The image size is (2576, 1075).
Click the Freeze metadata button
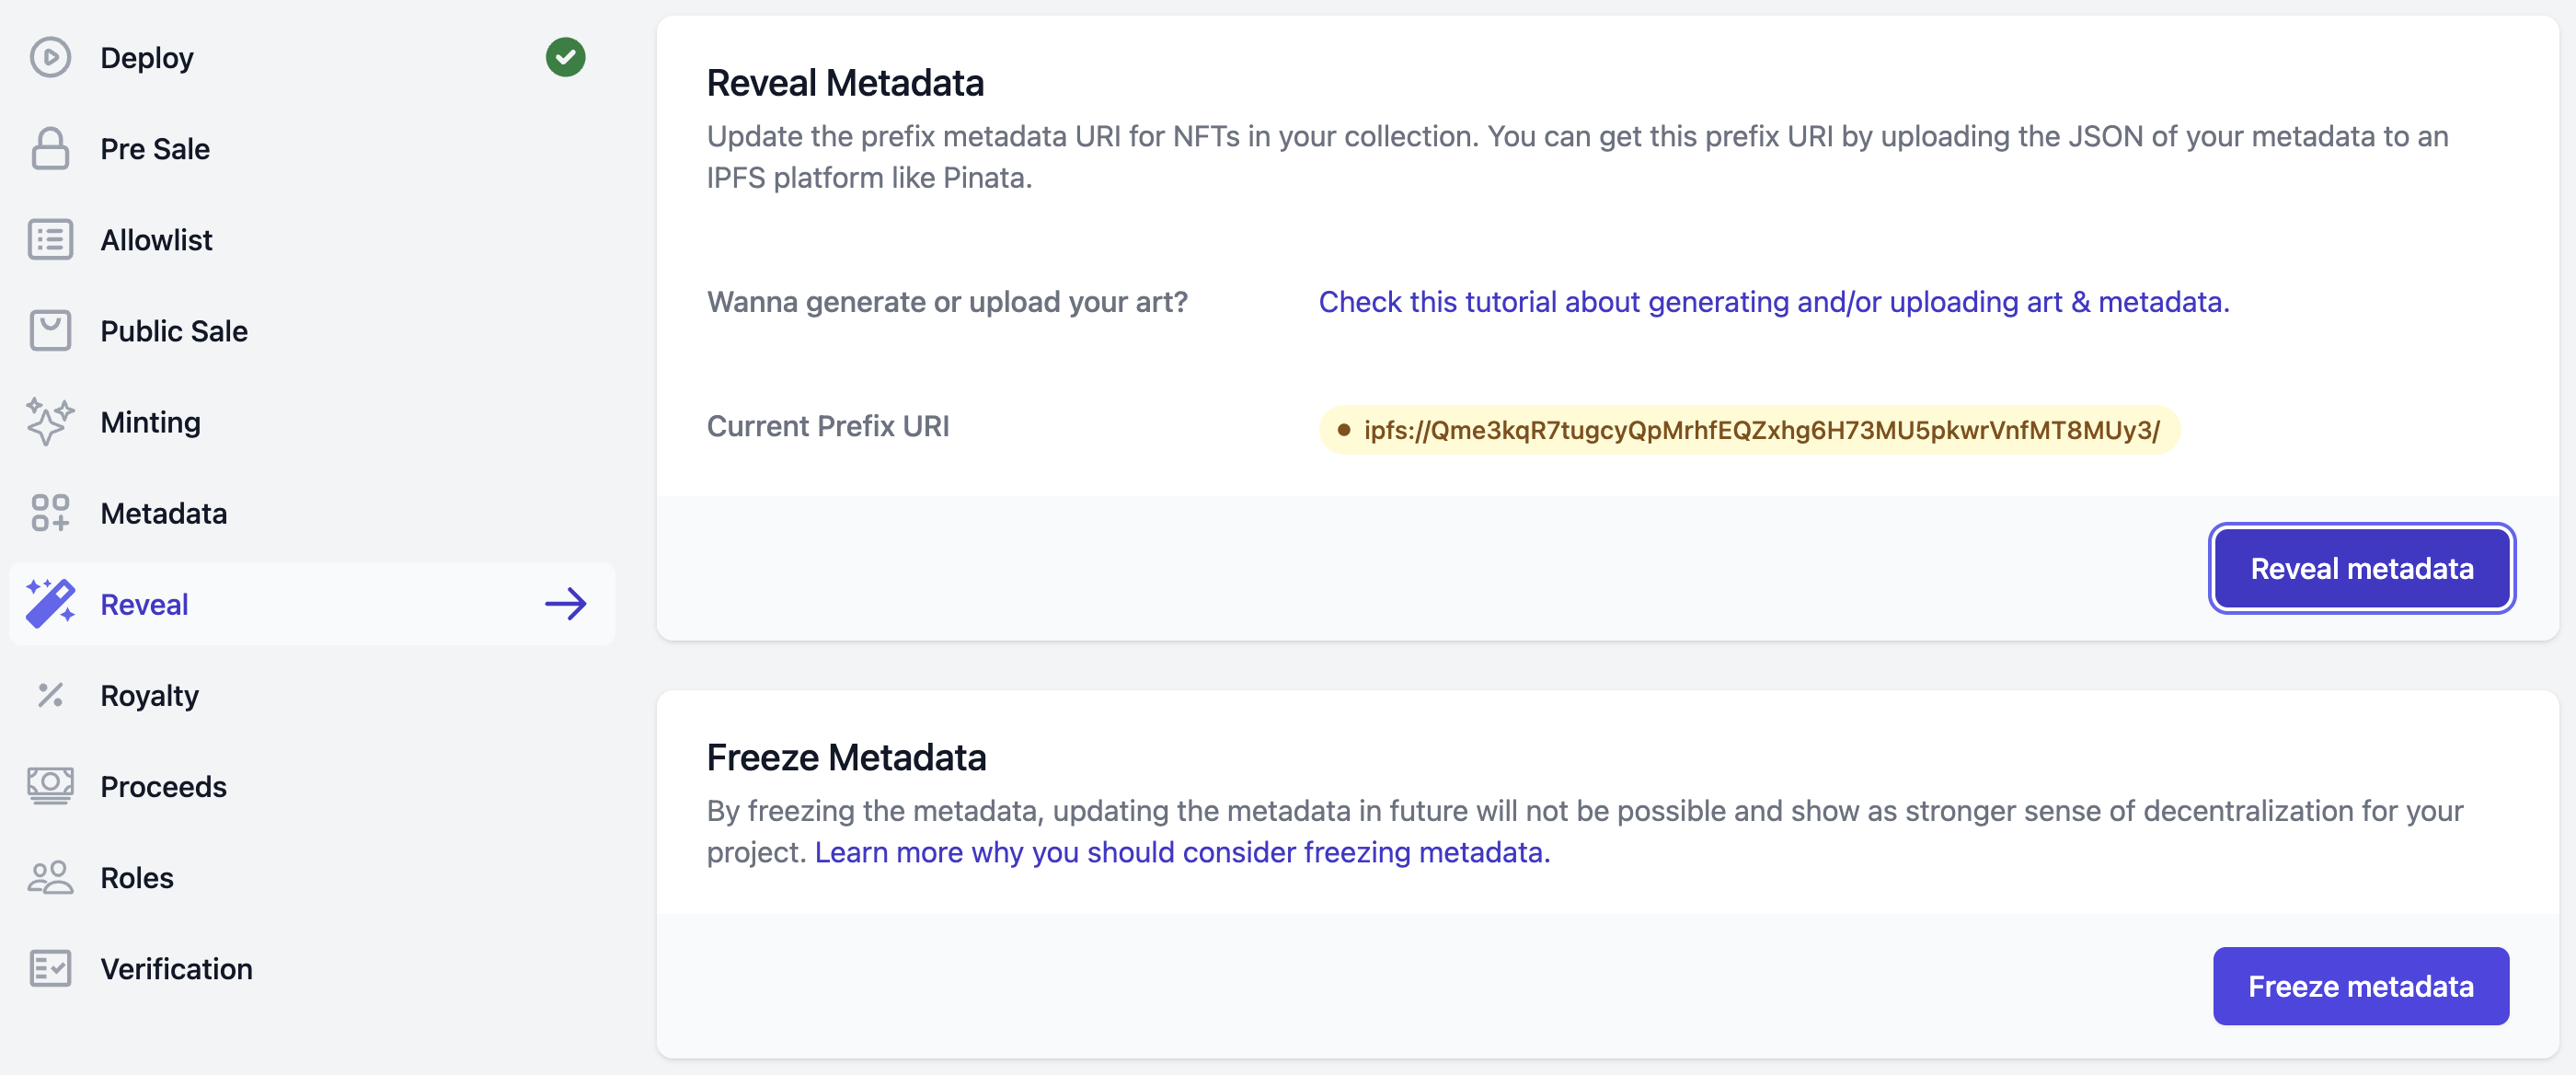[x=2361, y=986]
